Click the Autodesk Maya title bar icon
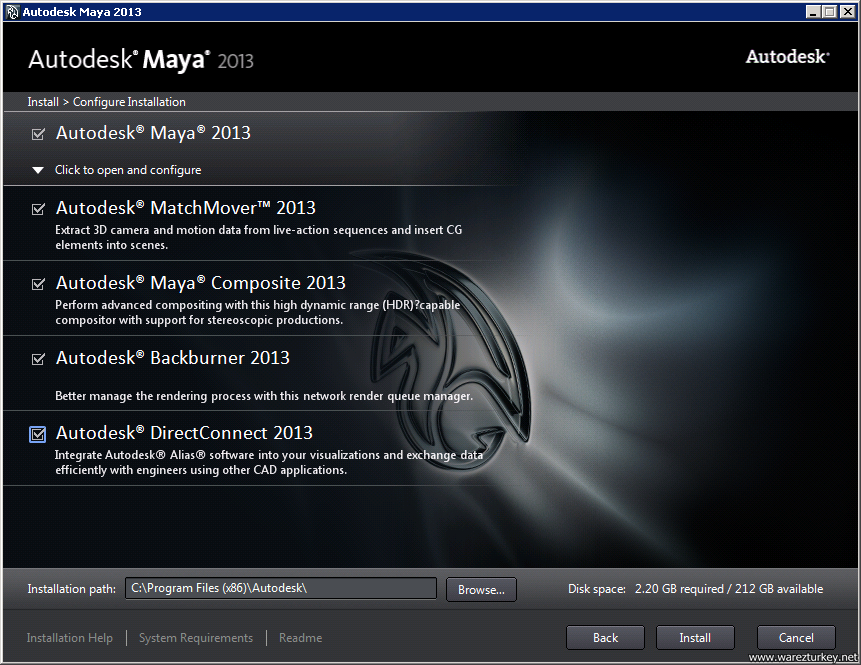Image resolution: width=861 pixels, height=665 pixels. 12,12
